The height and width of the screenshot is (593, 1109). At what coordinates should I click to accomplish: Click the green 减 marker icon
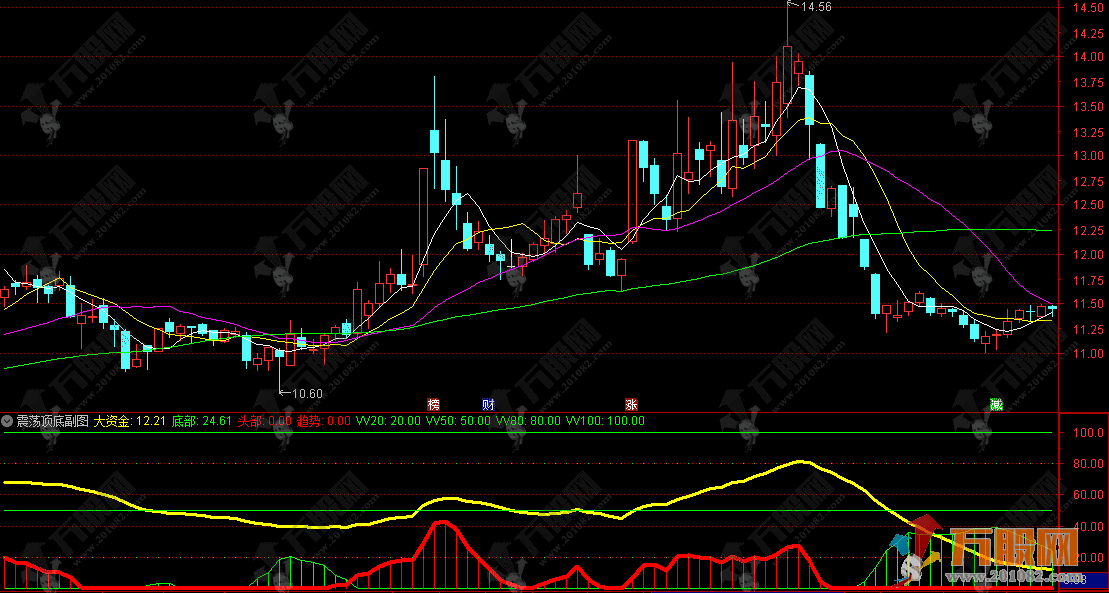pos(996,405)
